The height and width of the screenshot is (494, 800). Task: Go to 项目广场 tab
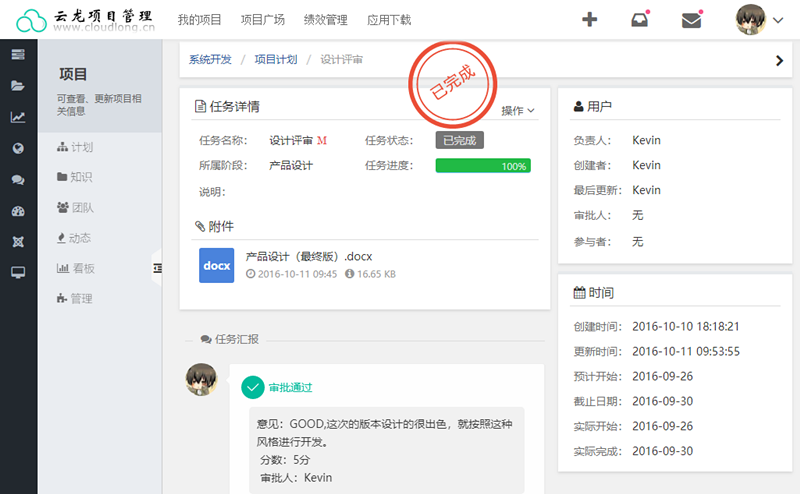263,20
